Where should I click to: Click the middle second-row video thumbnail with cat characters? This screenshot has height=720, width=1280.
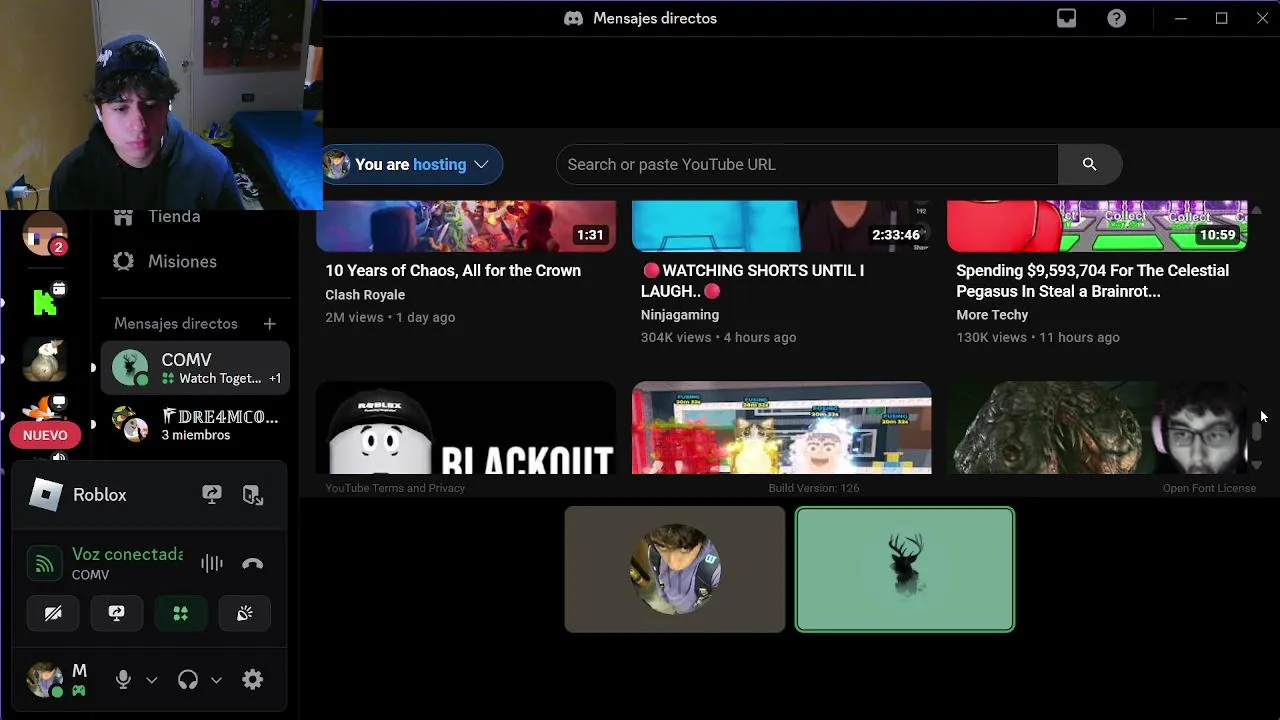coord(782,428)
